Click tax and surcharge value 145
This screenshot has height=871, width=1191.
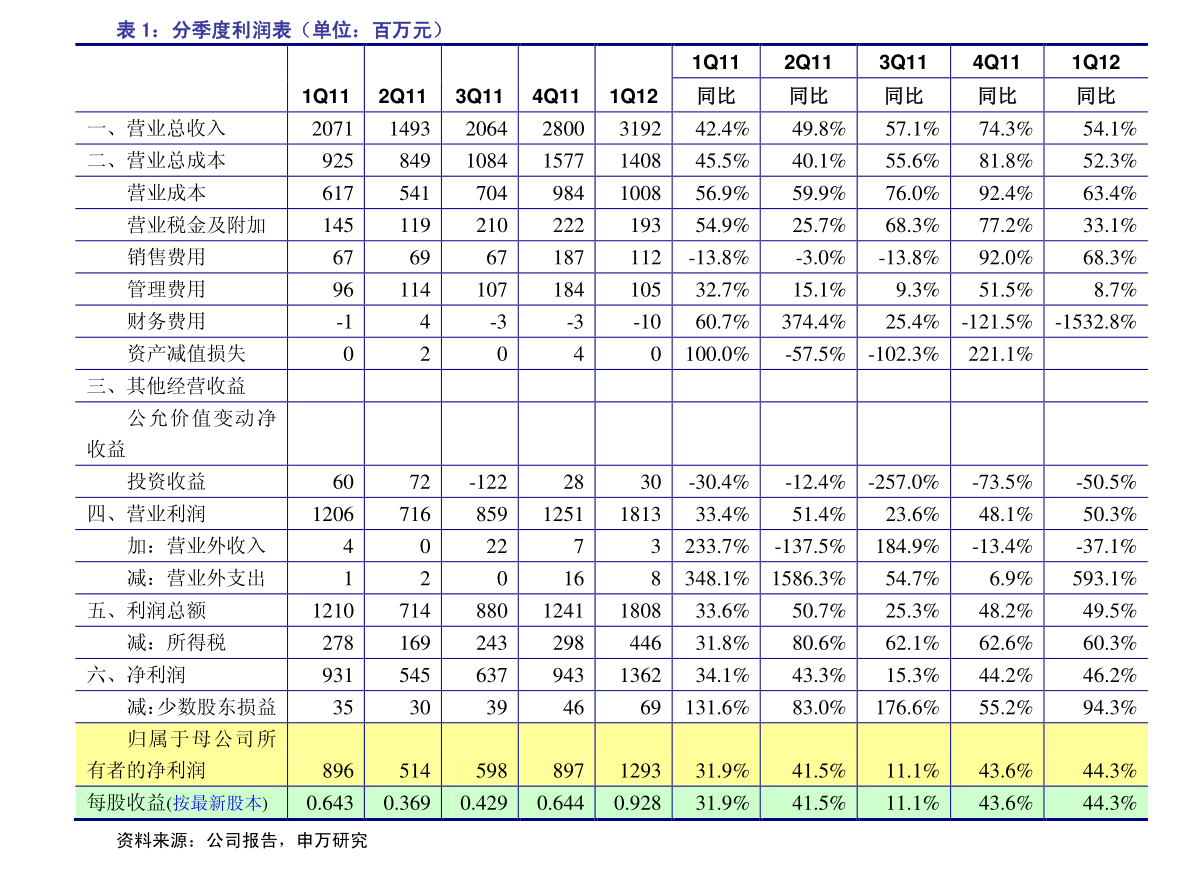click(338, 226)
